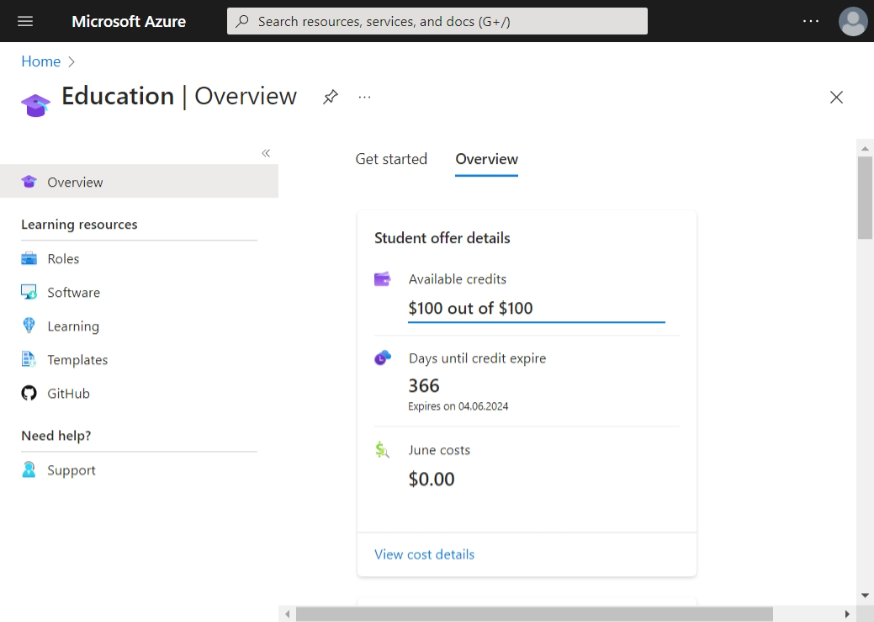Click "Expires on 04.06.2024" text
Viewport: 874px width, 622px height.
click(x=458, y=406)
